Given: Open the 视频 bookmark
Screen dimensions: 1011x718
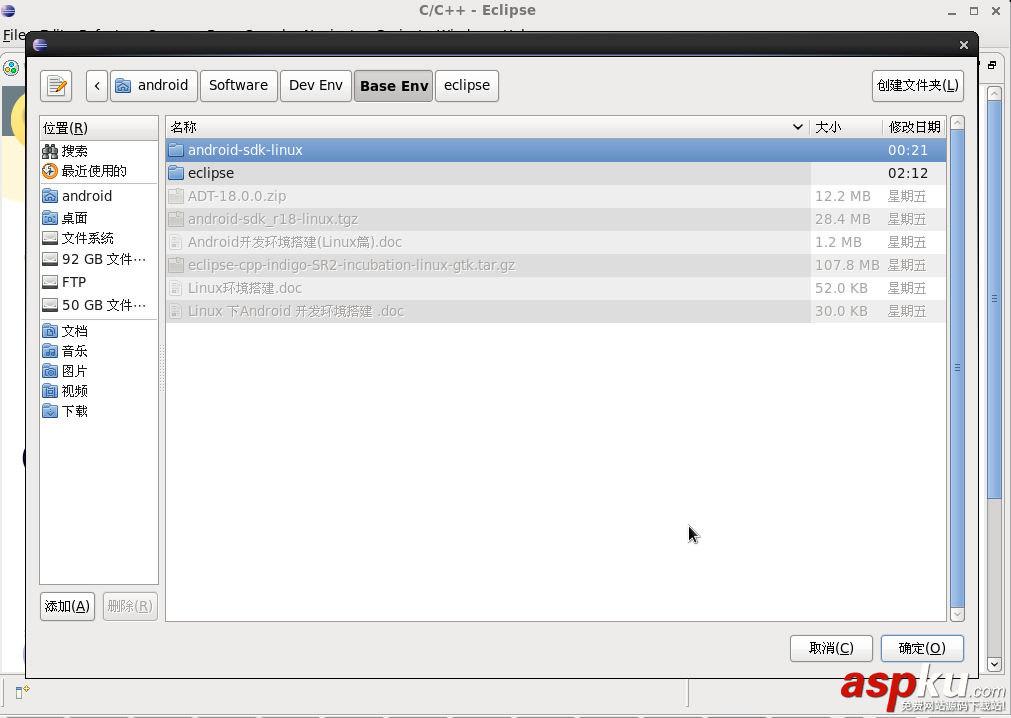Looking at the screenshot, I should pos(99,391).
